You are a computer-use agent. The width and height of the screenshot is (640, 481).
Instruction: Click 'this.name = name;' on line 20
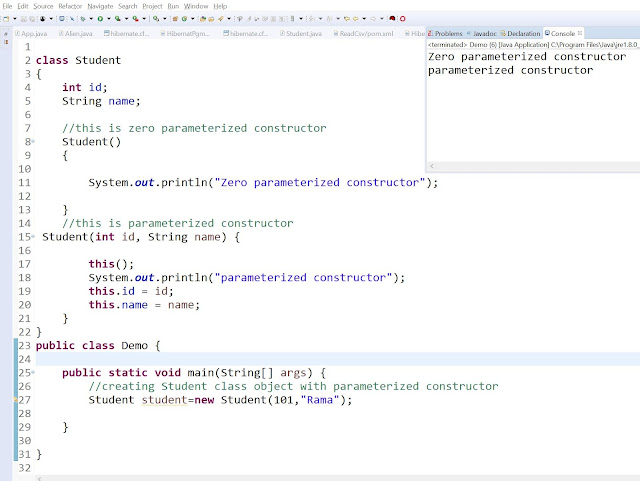[144, 305]
